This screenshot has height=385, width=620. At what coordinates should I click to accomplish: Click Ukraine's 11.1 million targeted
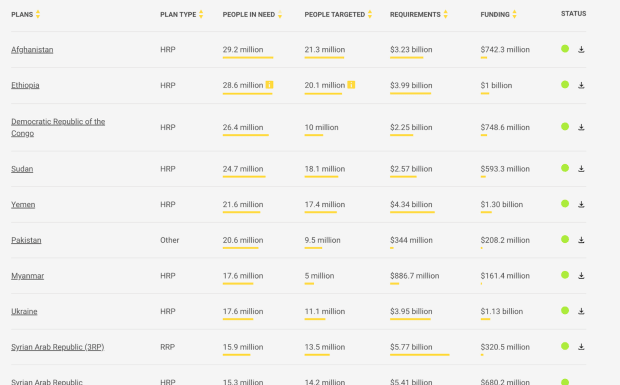tap(325, 311)
